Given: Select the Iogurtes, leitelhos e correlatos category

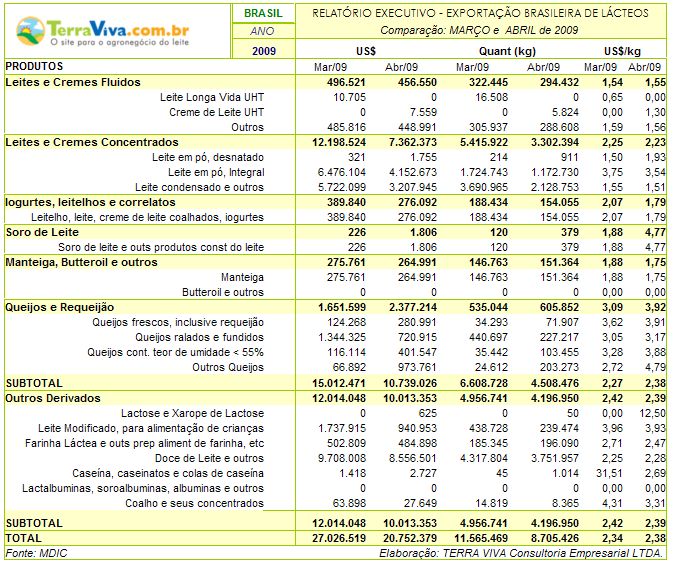Looking at the screenshot, I should (x=90, y=202).
